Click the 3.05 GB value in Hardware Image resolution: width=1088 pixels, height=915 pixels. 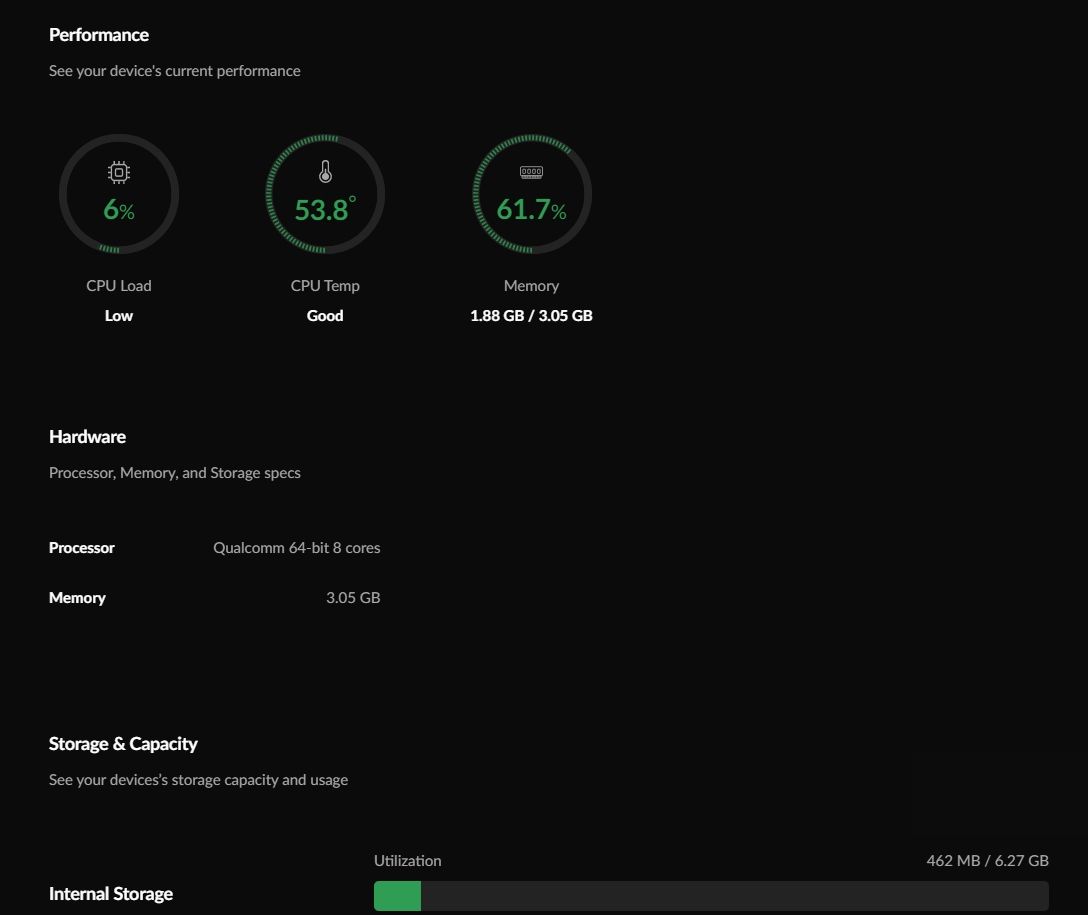pos(353,598)
